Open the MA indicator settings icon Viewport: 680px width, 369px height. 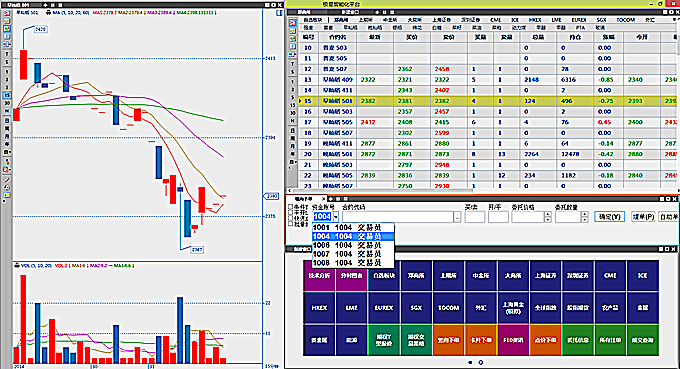click(x=49, y=13)
